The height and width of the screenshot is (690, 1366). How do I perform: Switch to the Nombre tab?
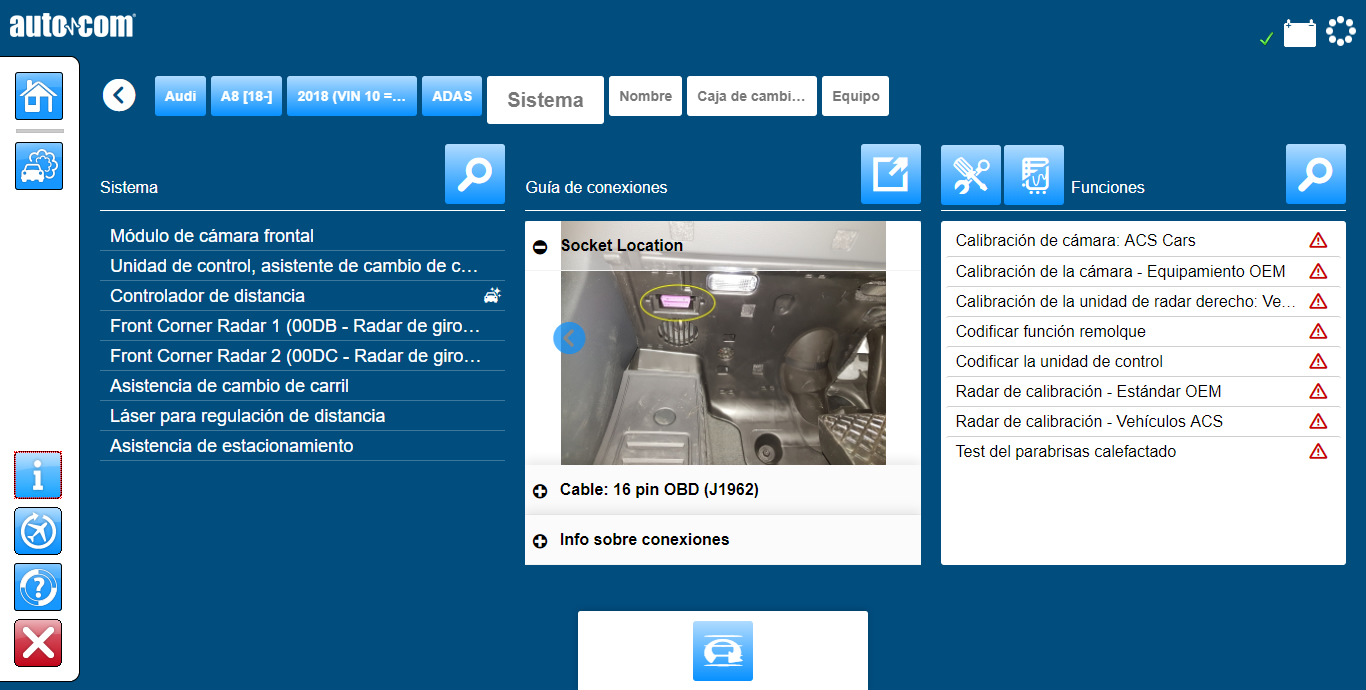click(x=645, y=96)
